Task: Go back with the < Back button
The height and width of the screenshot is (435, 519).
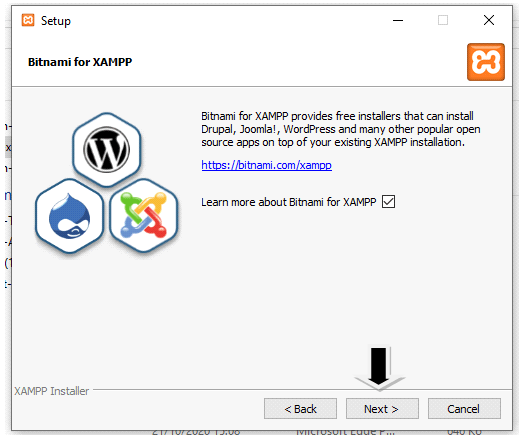Action: pos(300,408)
